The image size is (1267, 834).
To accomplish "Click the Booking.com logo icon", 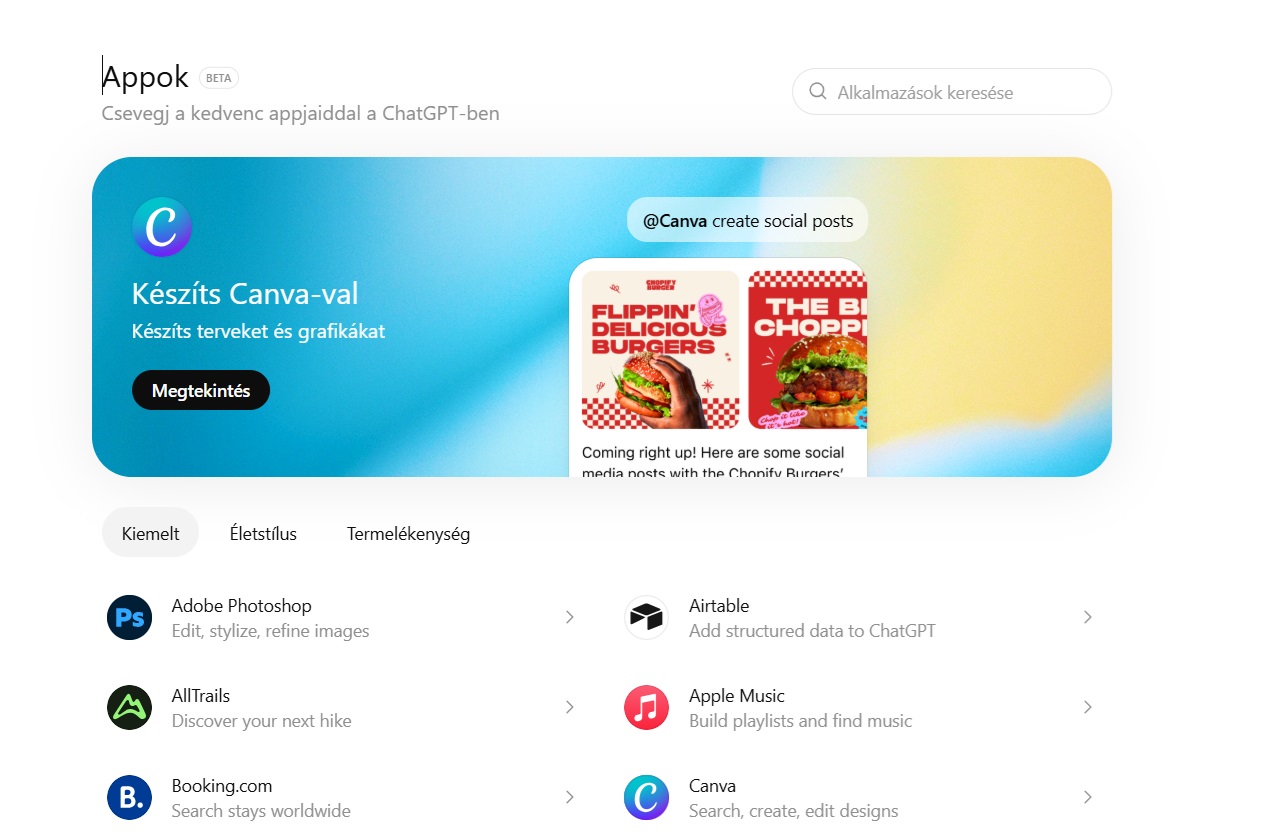I will coord(129,797).
